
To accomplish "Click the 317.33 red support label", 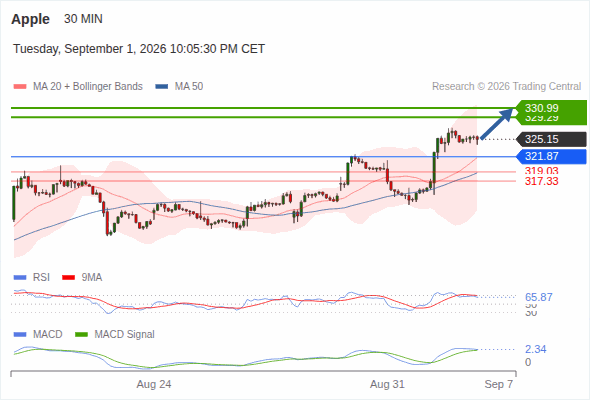I will 541,181.
